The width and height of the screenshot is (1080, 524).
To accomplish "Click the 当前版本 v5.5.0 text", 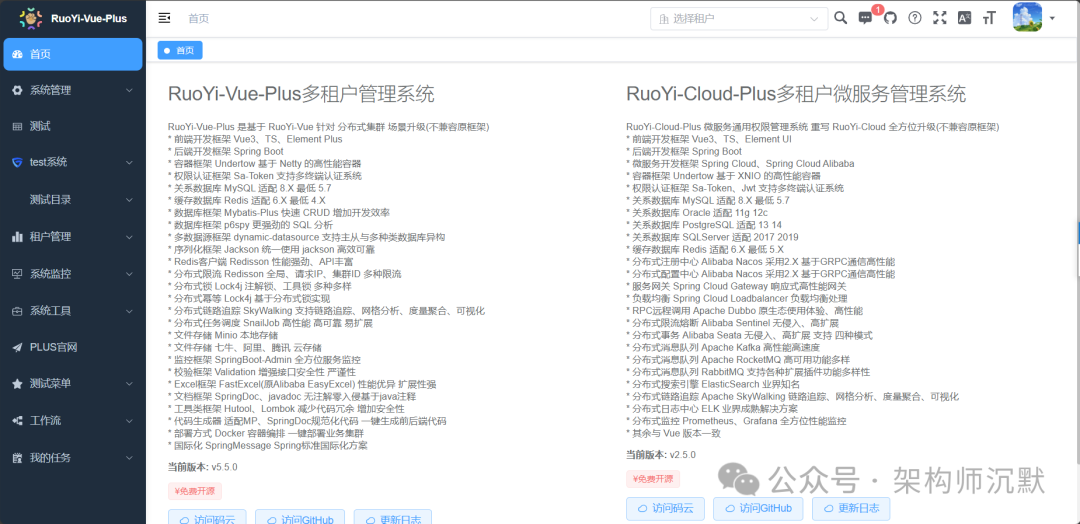I will pos(202,467).
